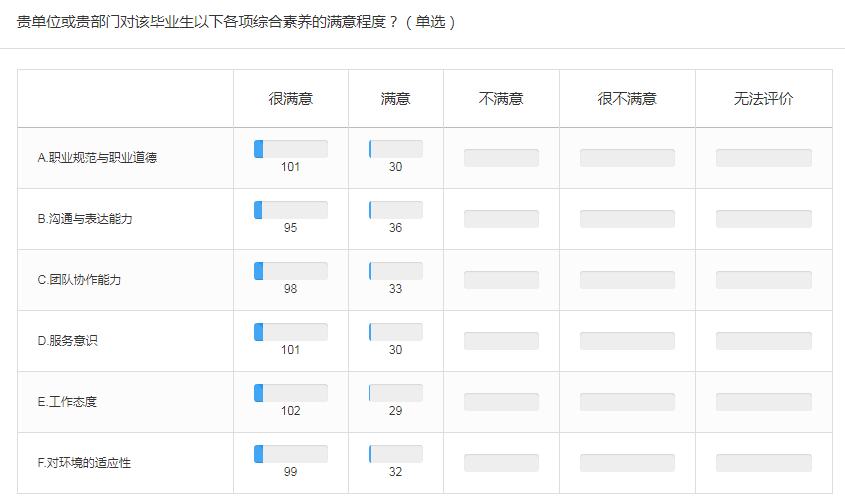Select the 很满意 column header

(x=291, y=99)
